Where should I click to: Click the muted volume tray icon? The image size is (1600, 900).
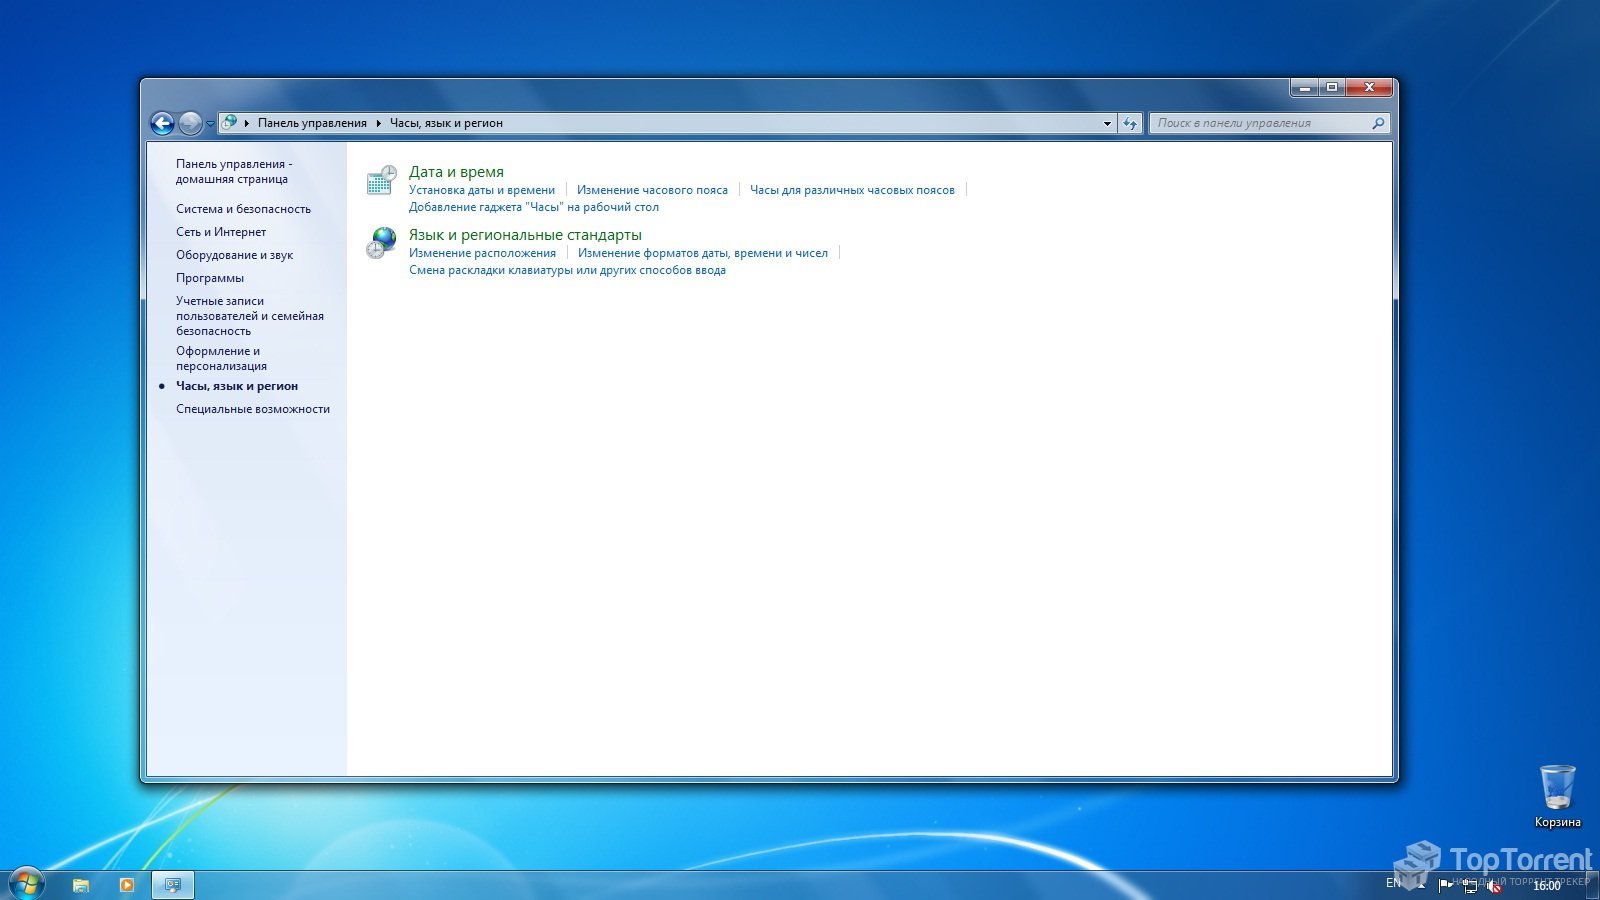(x=1494, y=885)
